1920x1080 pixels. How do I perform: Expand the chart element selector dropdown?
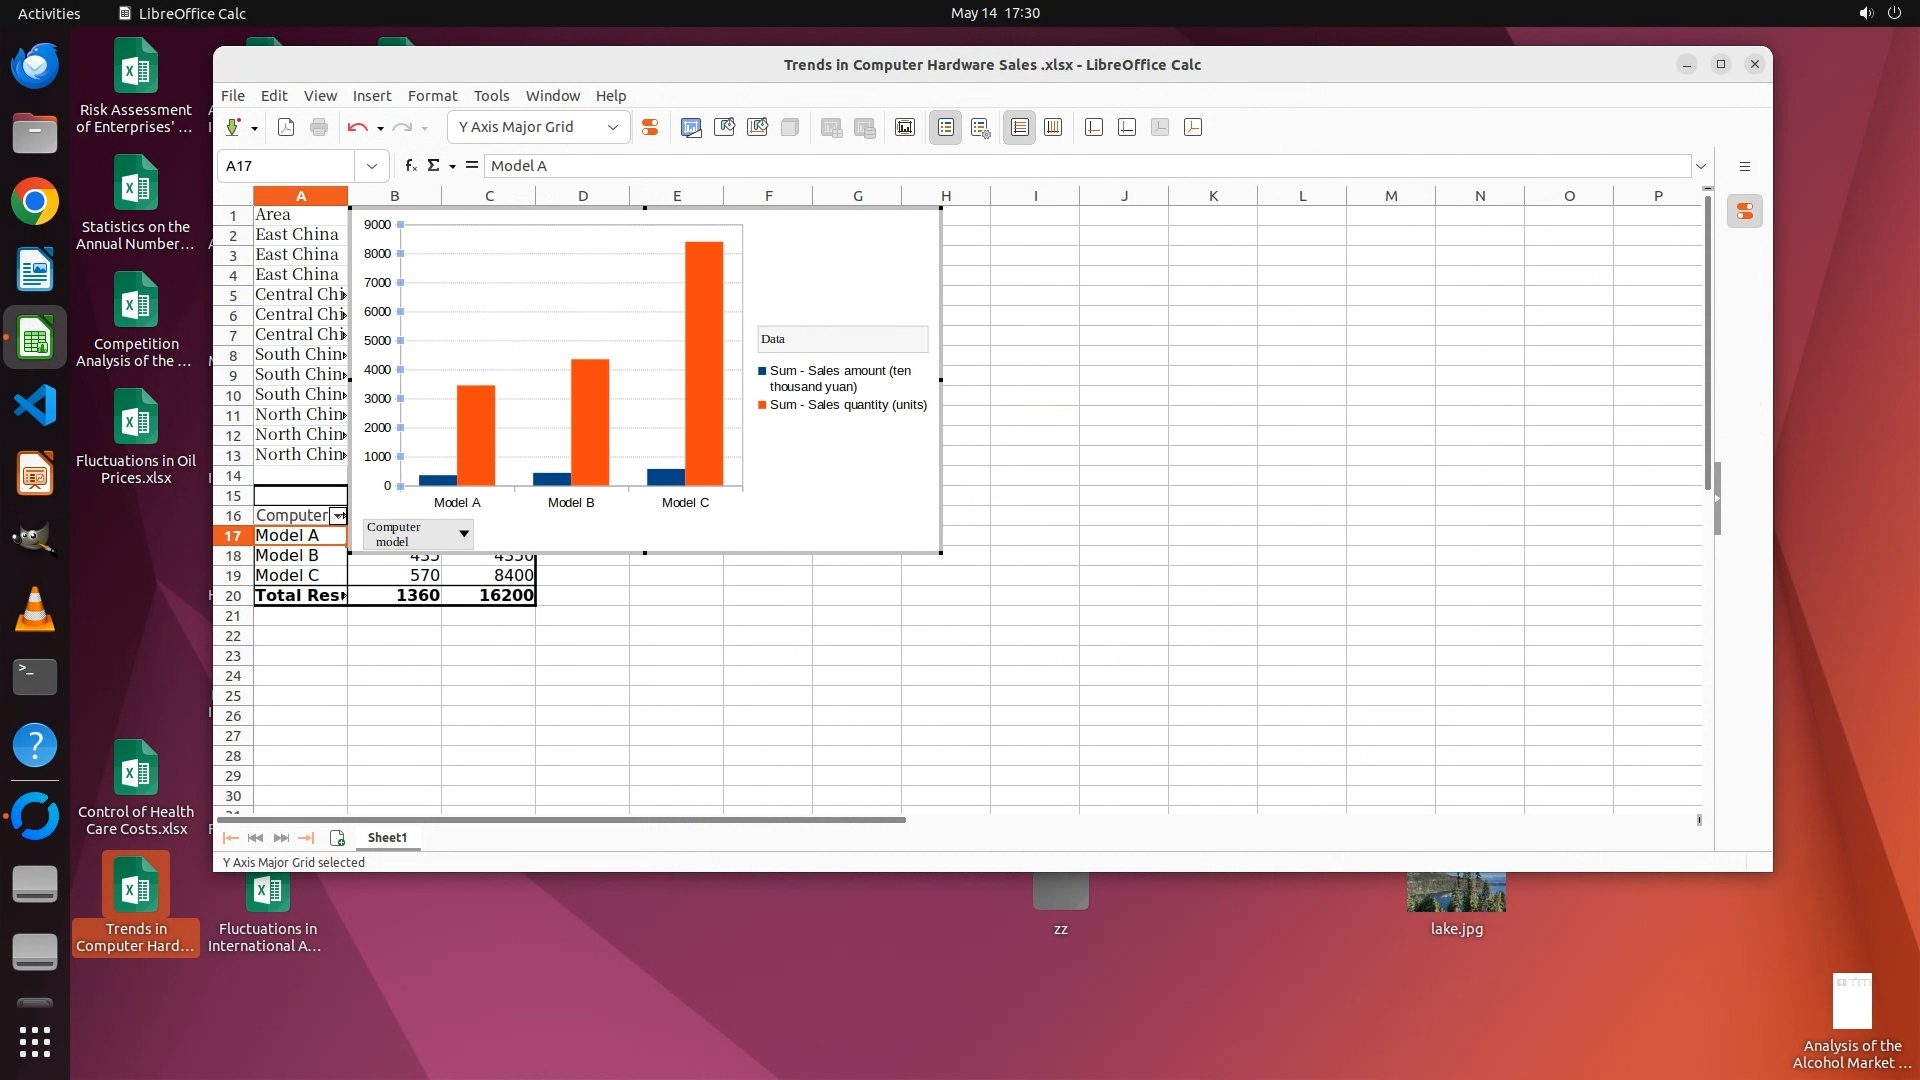coord(613,127)
